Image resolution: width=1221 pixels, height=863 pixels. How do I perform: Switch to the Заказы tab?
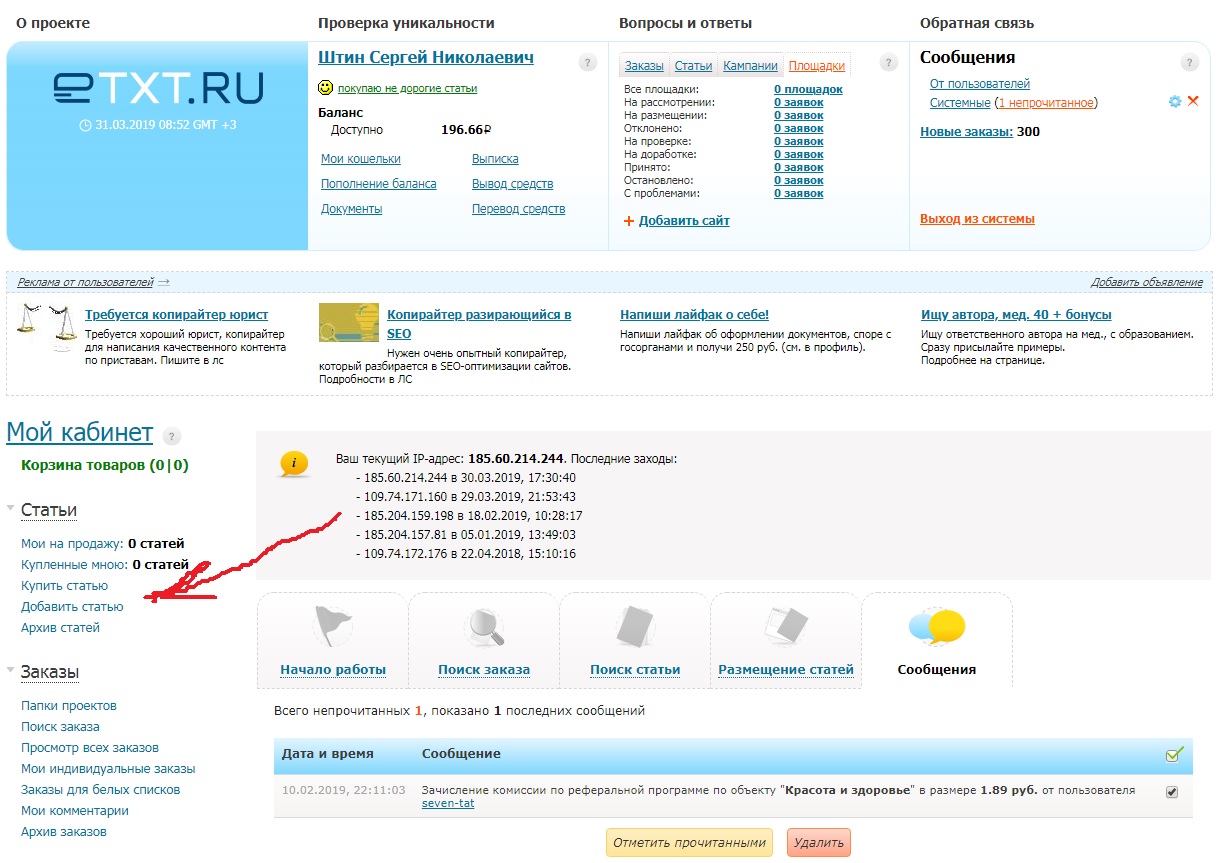click(x=644, y=66)
